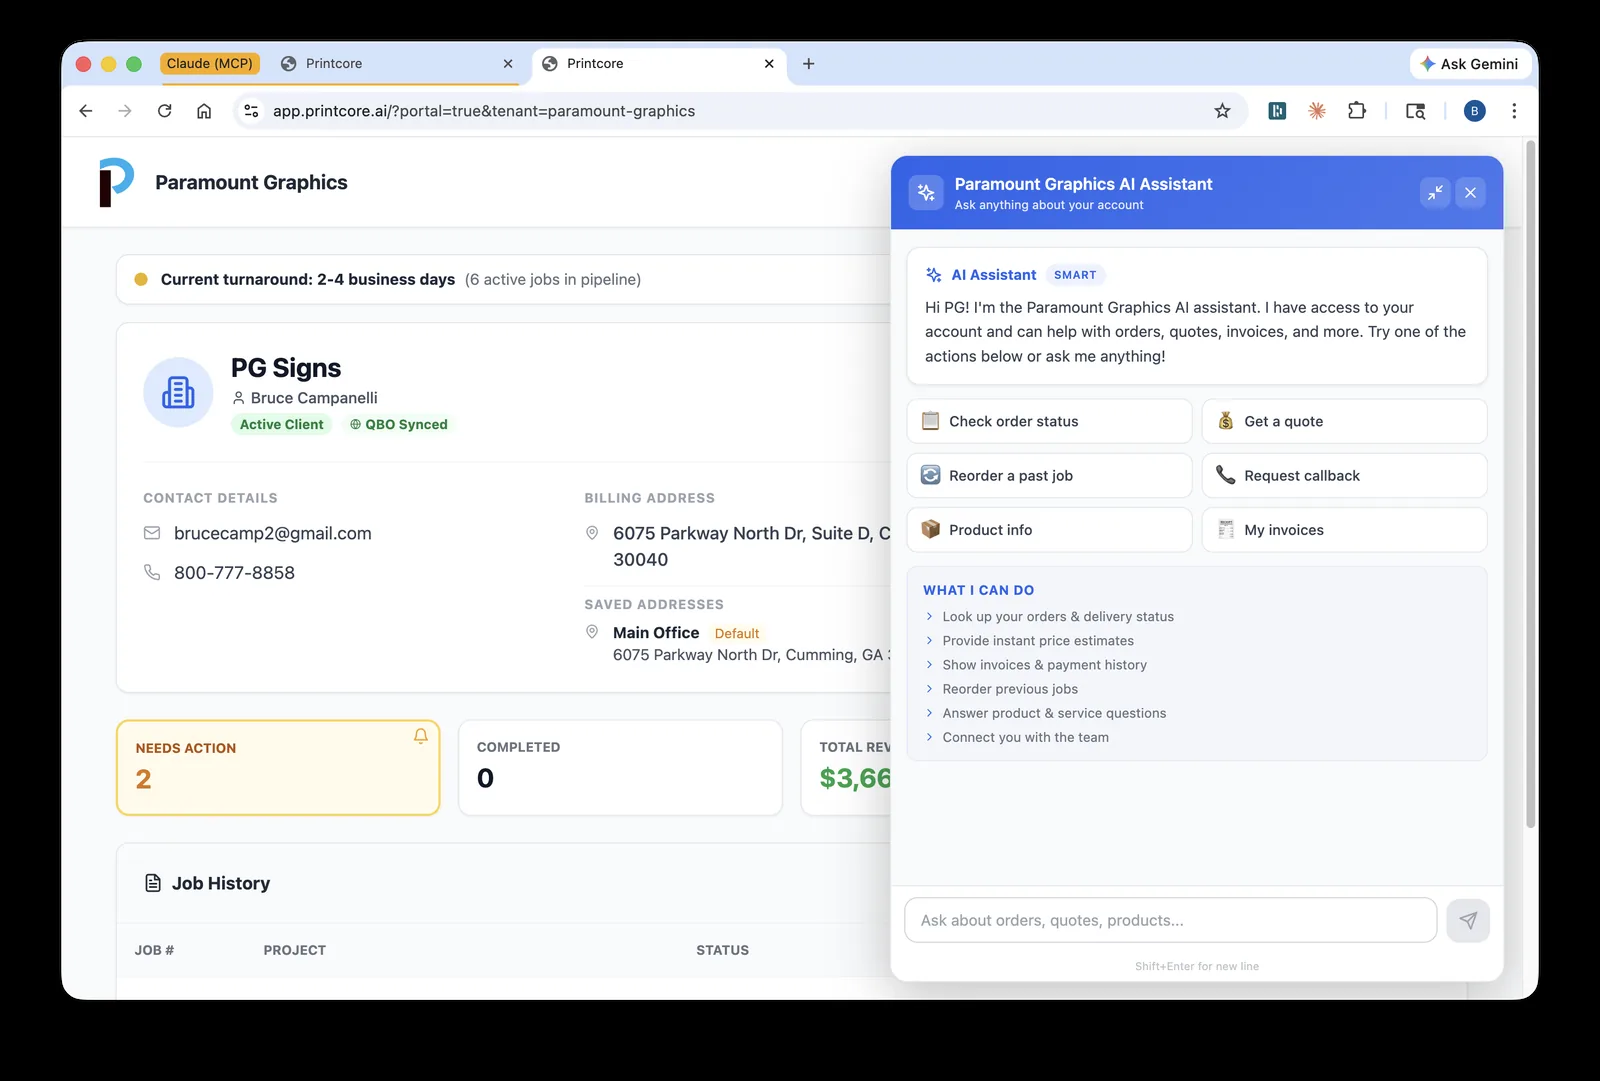Click the PG Signs building icon
Viewport: 1600px width, 1081px height.
(178, 392)
